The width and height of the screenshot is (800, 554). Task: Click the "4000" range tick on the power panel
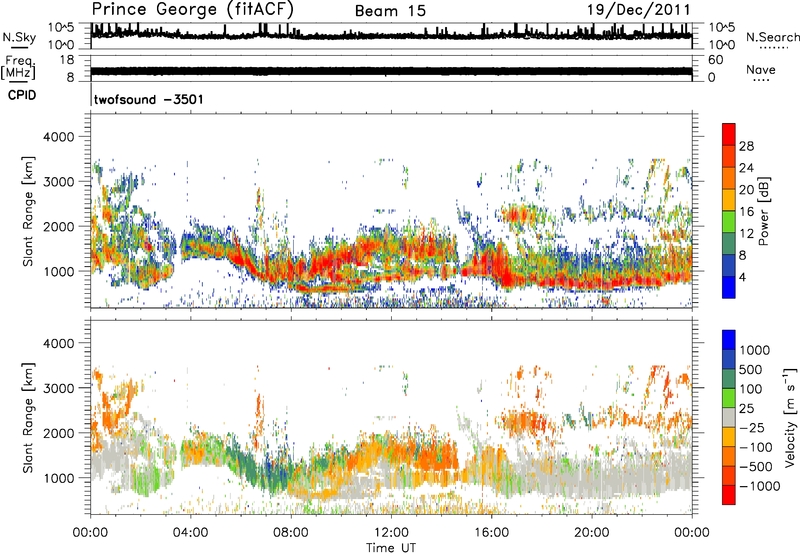59,137
